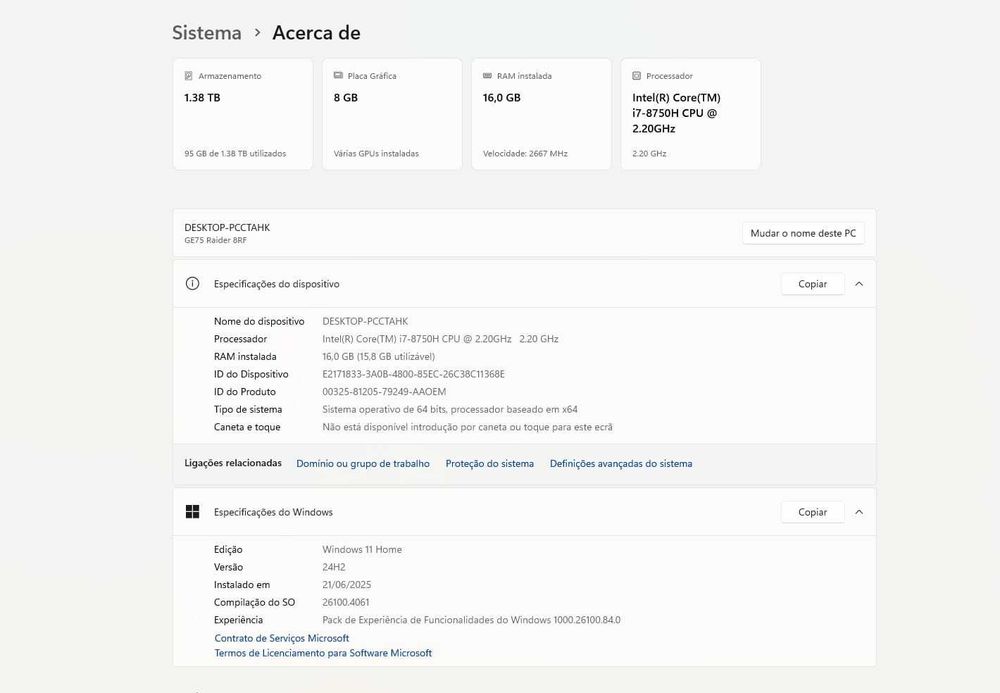Open Domínio ou grupo de trabalho link
1000x693 pixels.
coord(363,464)
